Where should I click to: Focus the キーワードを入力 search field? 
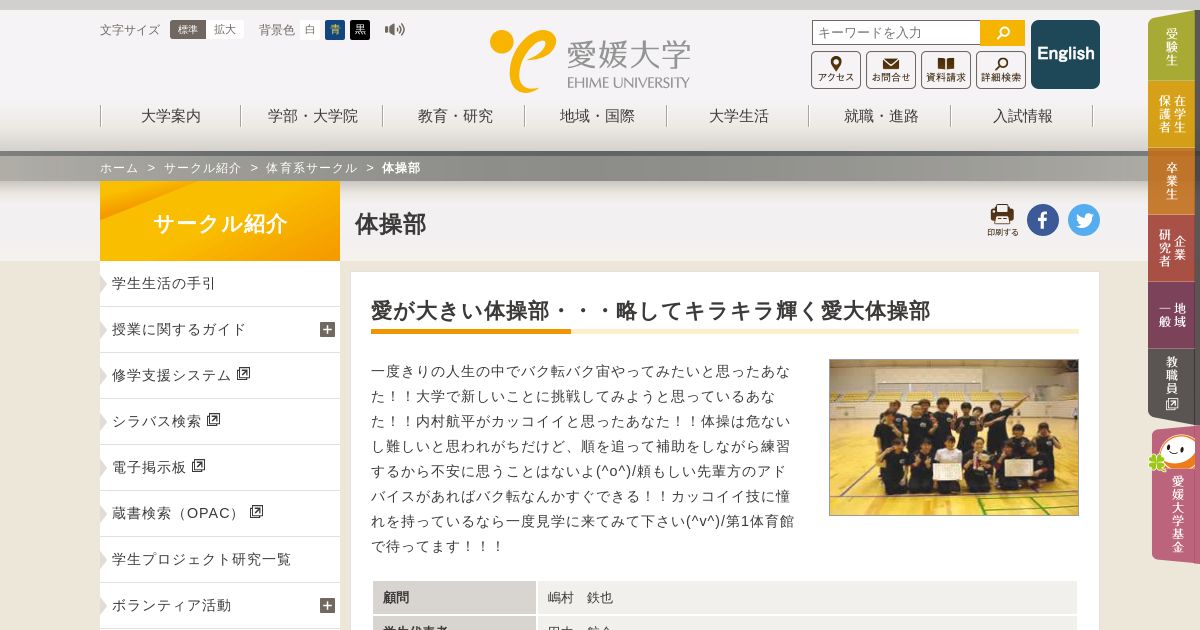click(x=896, y=33)
